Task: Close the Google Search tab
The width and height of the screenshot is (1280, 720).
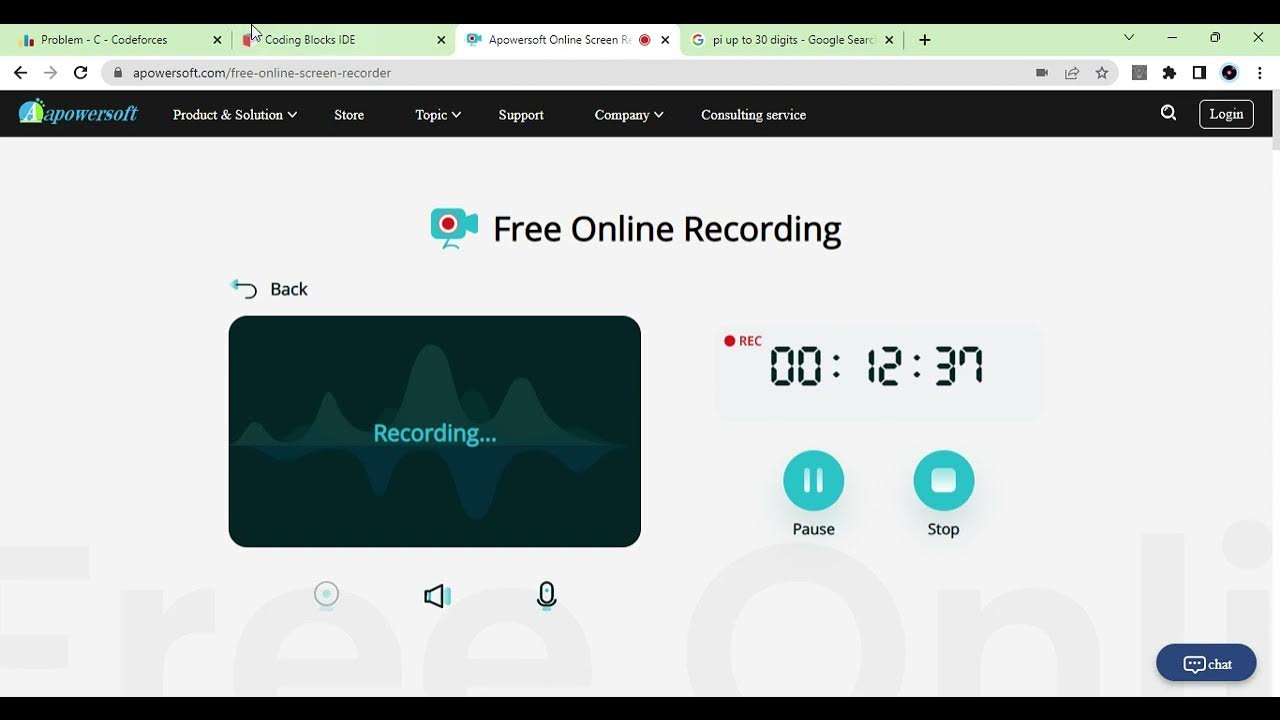Action: point(889,40)
